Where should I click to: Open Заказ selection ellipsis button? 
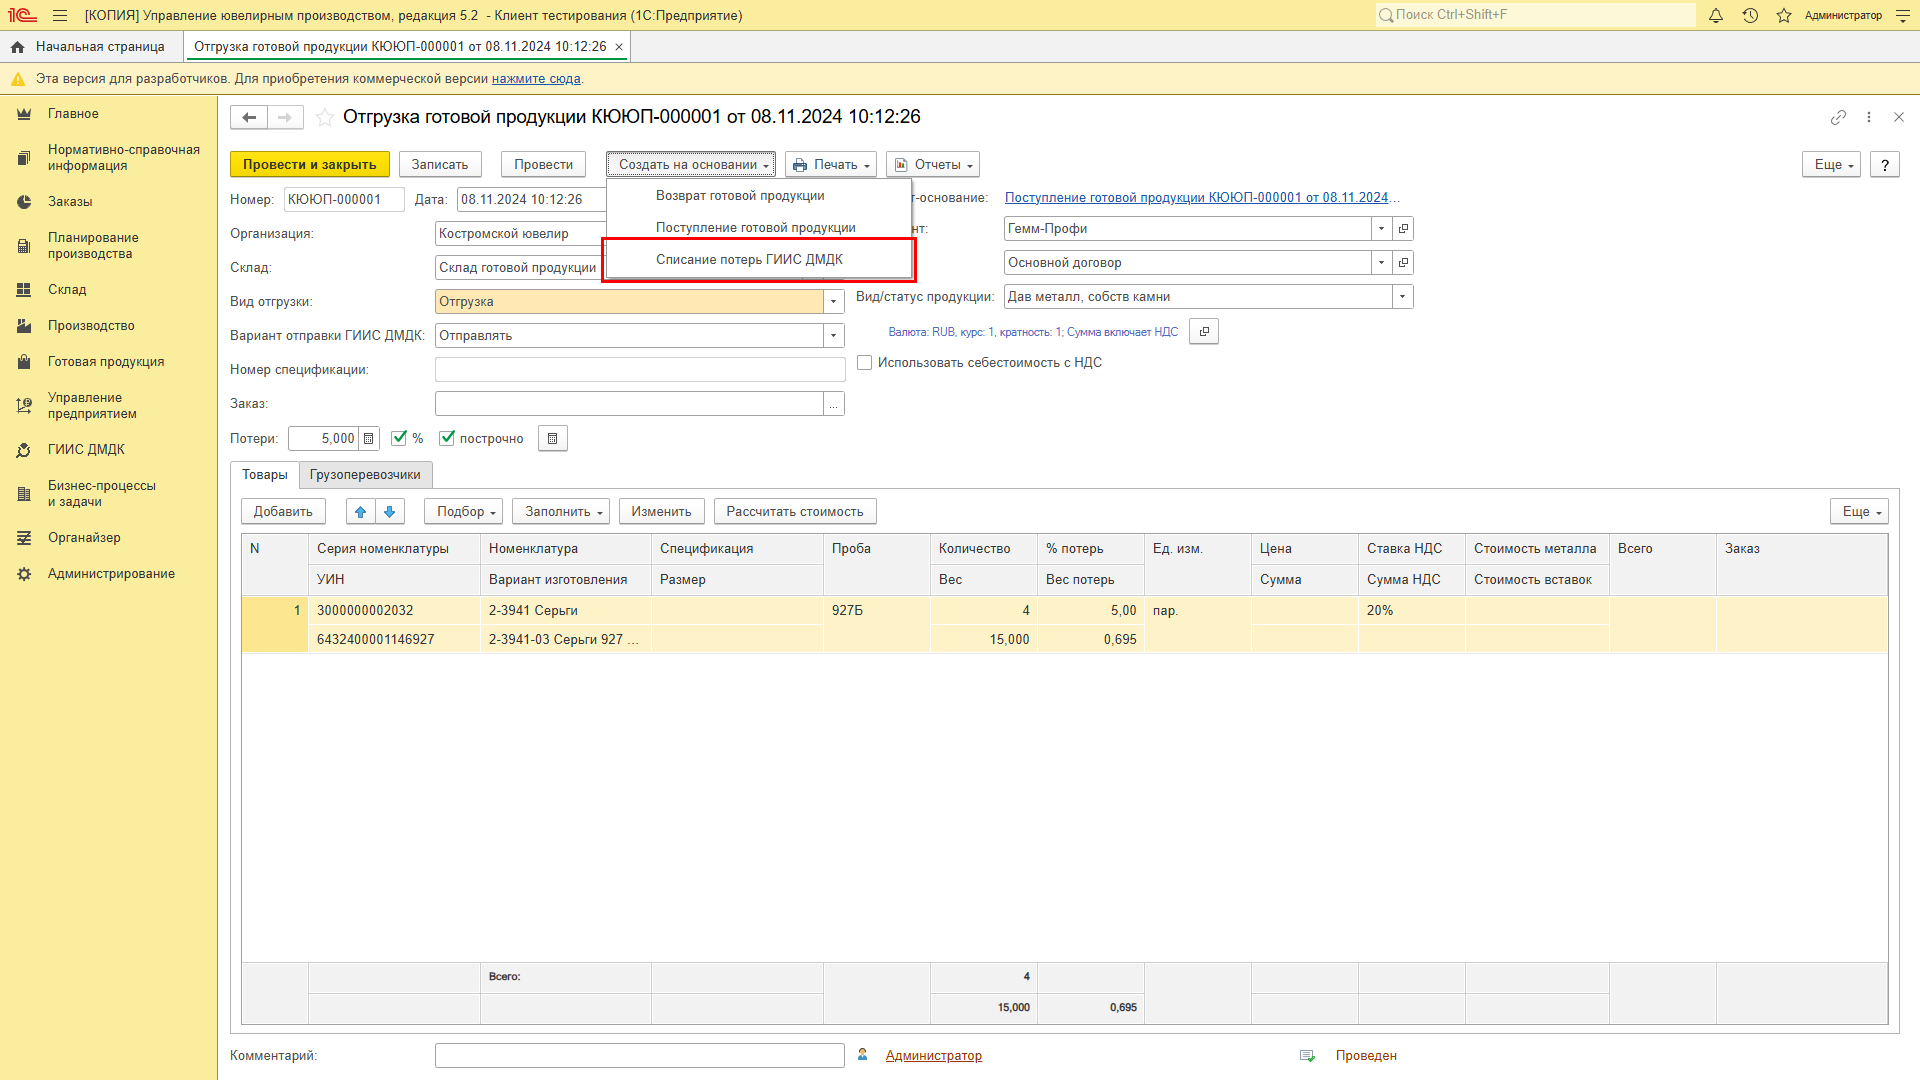point(834,404)
